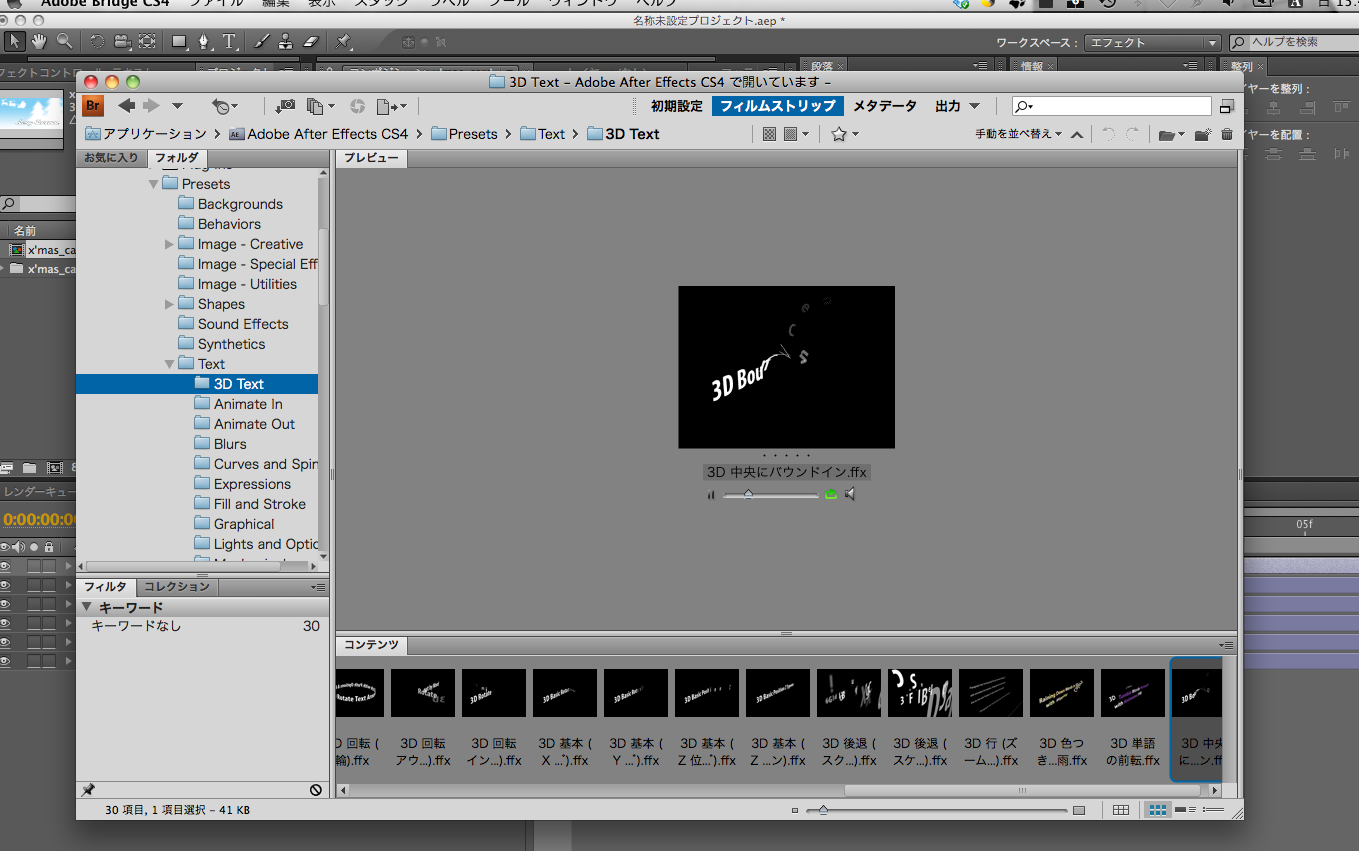This screenshot has height=851, width=1359.
Task: Go back with Bridge's back arrow
Action: (x=127, y=105)
